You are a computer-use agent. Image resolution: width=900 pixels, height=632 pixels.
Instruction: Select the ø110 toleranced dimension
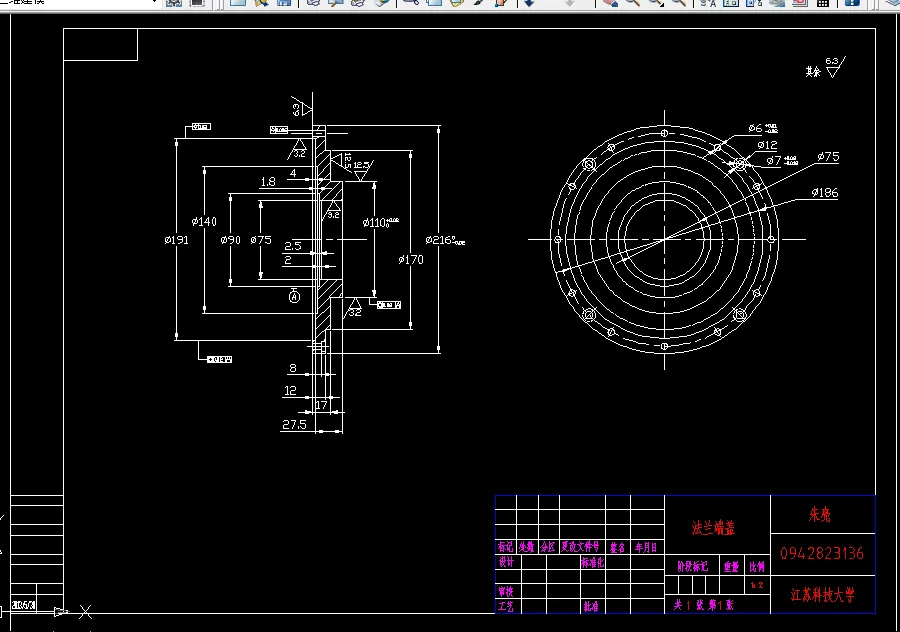click(381, 223)
